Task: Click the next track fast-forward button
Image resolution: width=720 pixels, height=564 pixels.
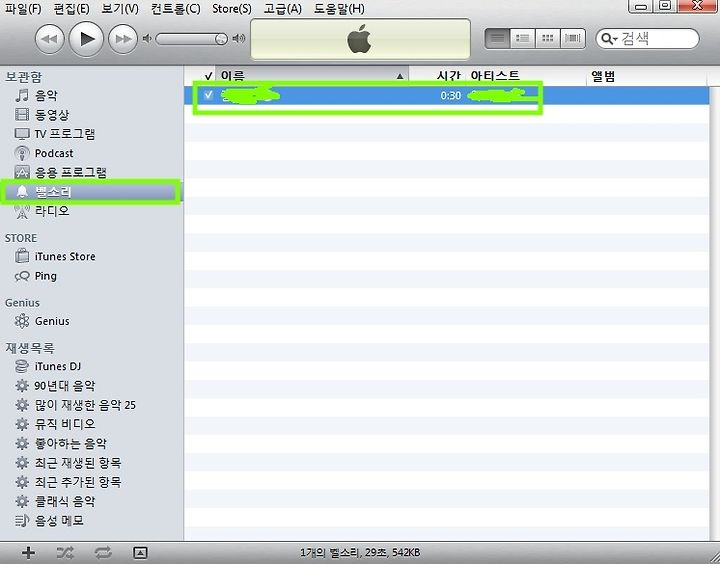Action: (123, 39)
